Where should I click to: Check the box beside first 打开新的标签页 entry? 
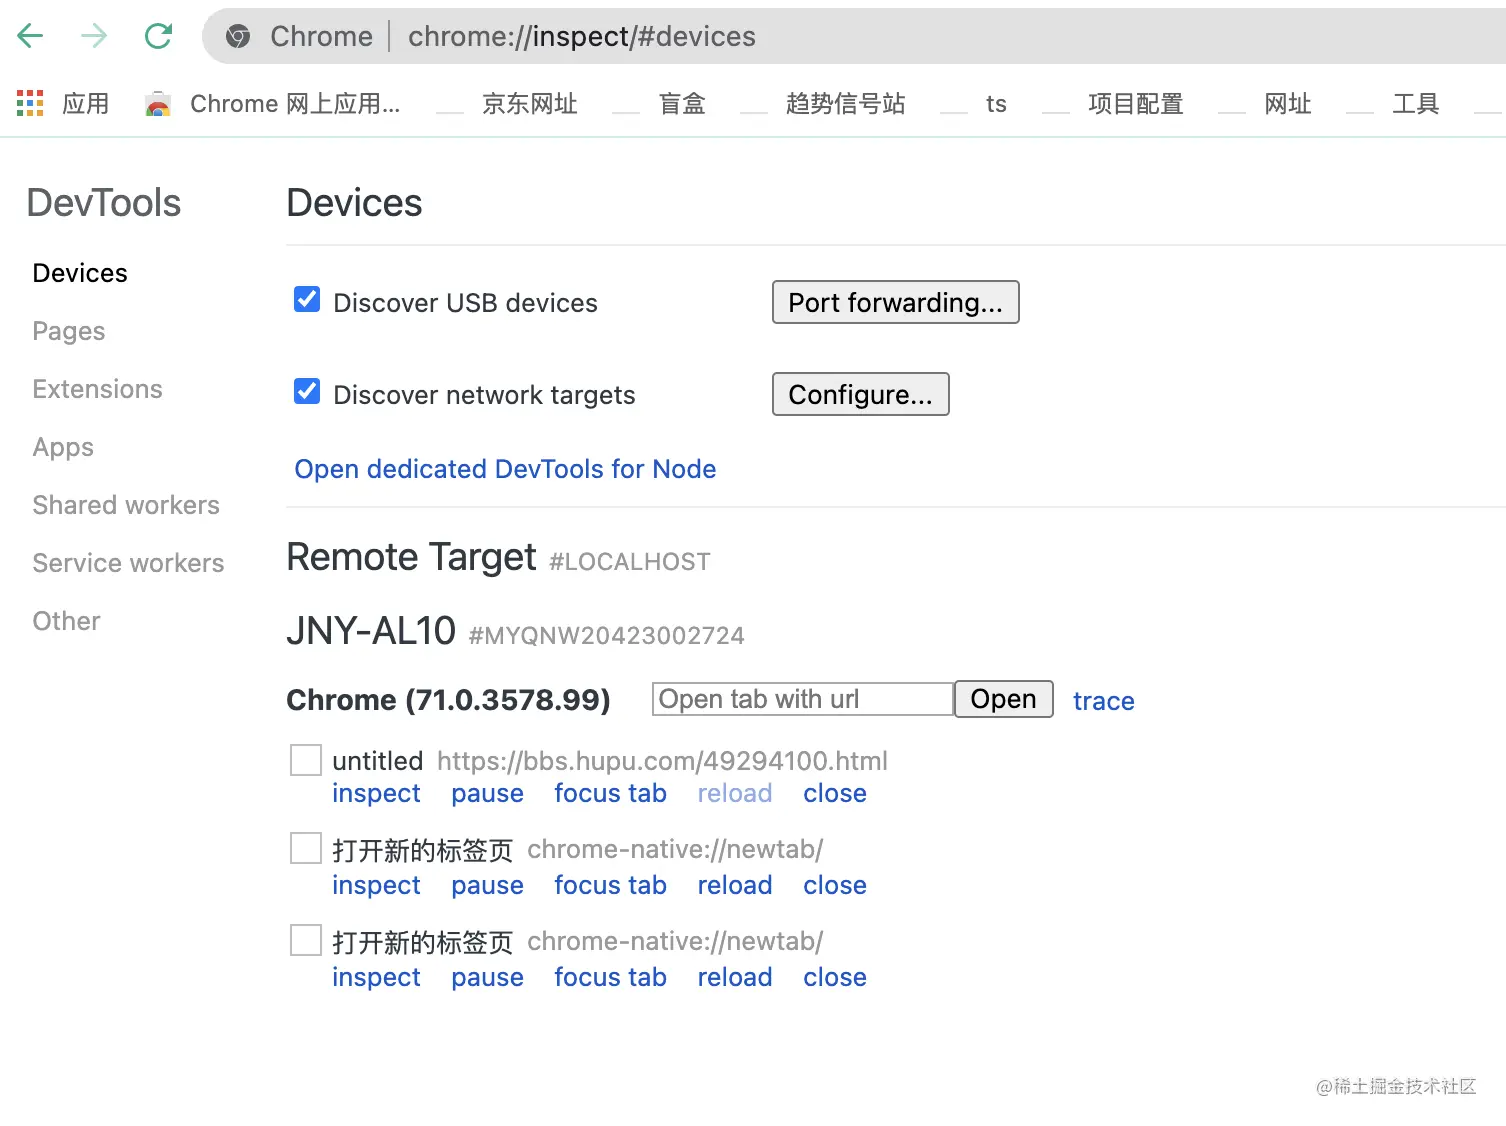coord(306,848)
